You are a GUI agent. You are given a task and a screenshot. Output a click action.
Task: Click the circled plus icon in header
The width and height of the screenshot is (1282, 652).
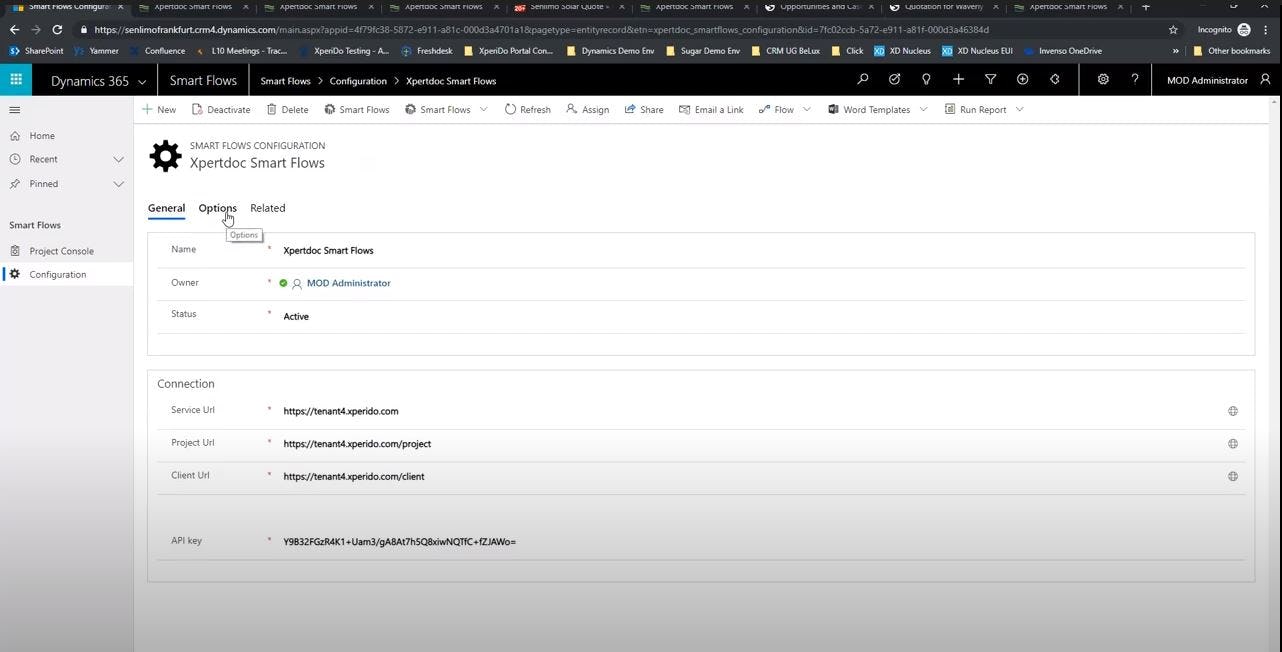[1022, 80]
